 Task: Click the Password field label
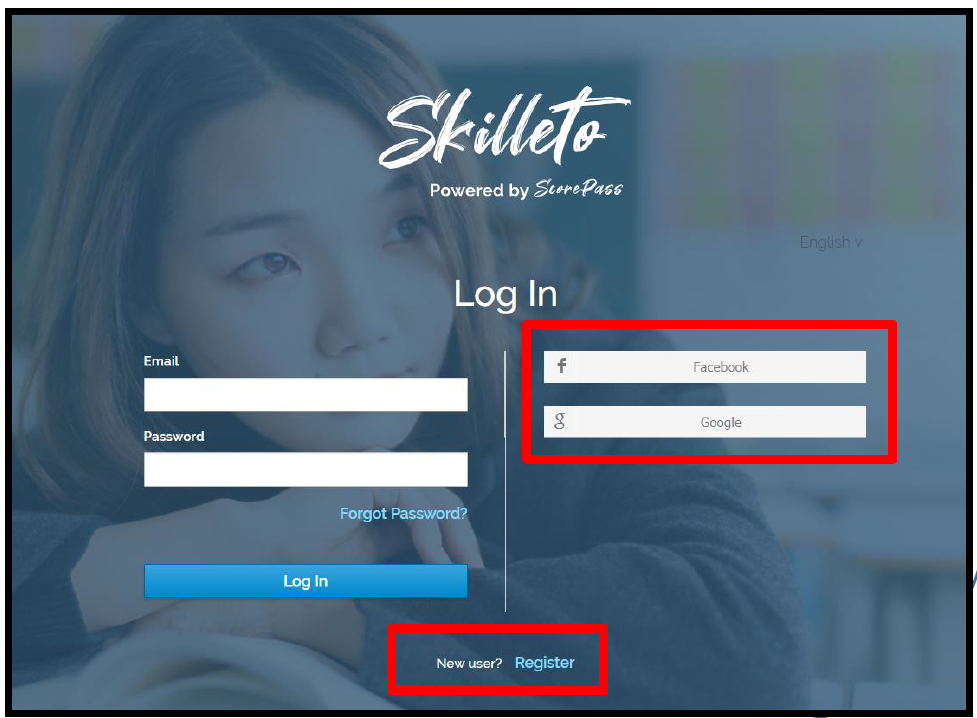pos(174,436)
